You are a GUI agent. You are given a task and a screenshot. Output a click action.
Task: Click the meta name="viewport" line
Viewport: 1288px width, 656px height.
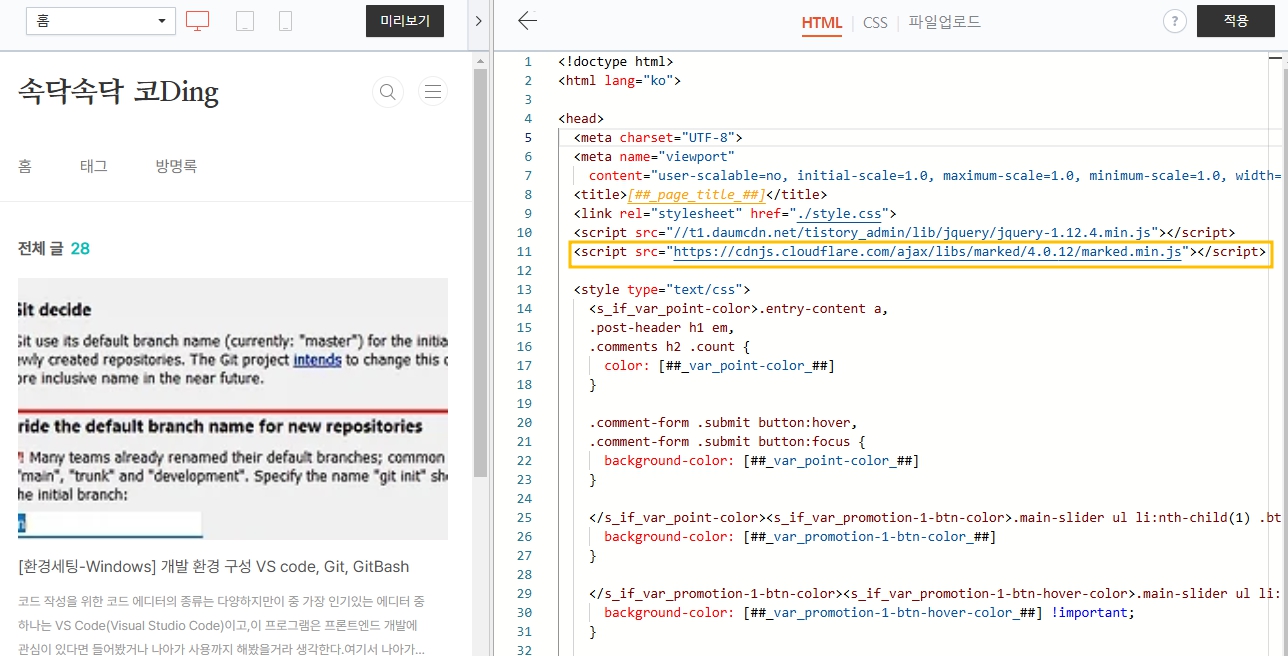[654, 157]
